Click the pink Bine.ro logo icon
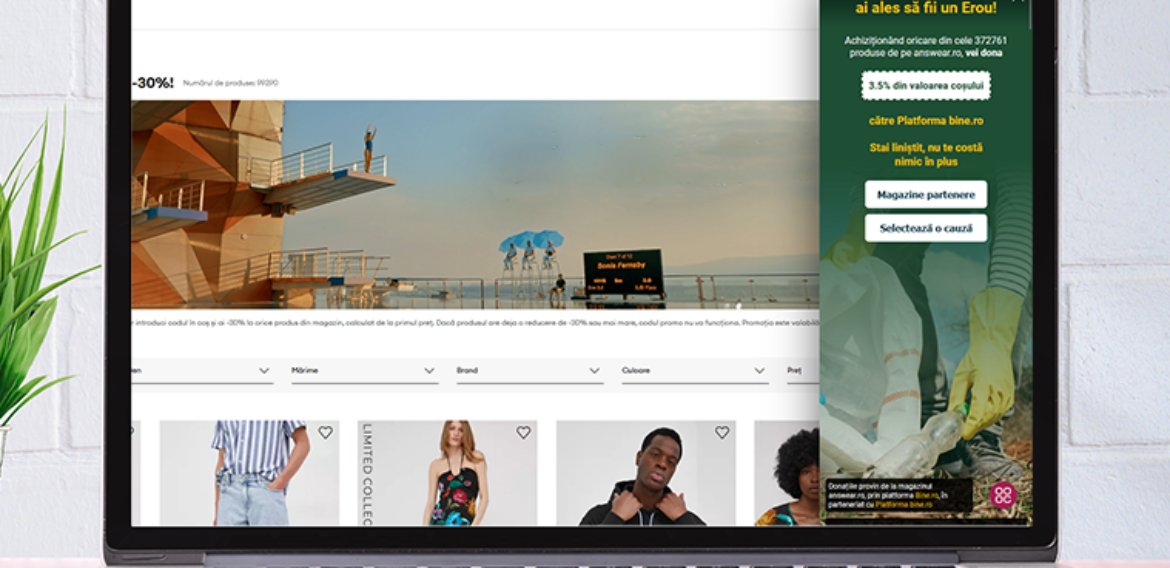The image size is (1170, 568). 1003,496
